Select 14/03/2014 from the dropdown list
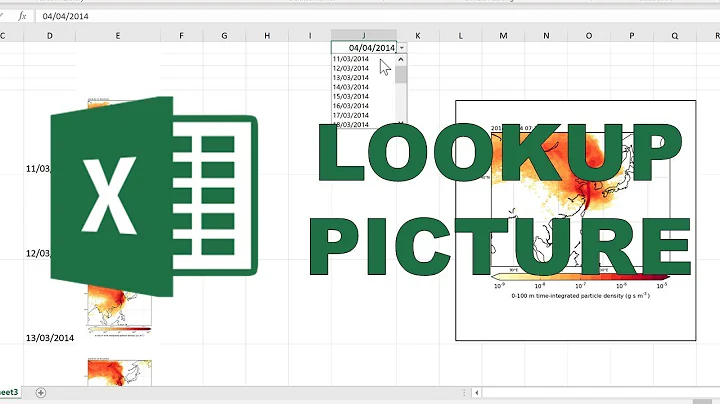Viewport: 720px width, 404px height. [x=350, y=87]
